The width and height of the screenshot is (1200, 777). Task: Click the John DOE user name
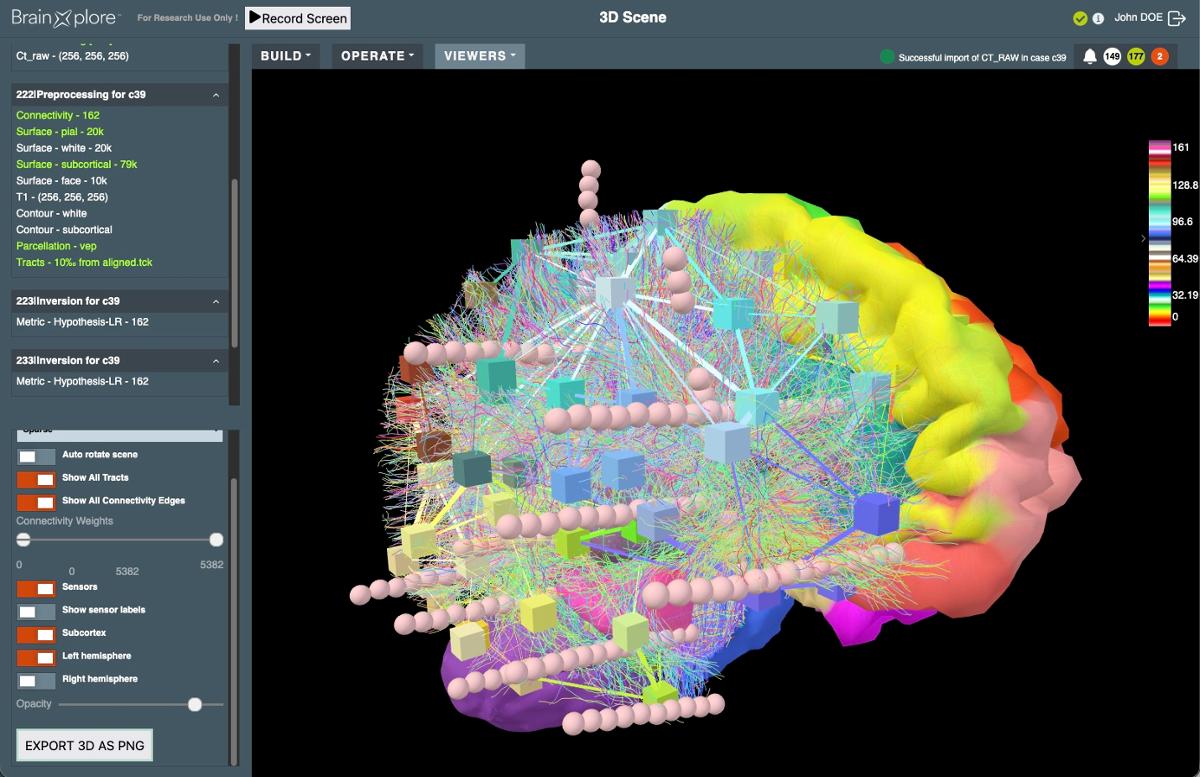point(1138,18)
